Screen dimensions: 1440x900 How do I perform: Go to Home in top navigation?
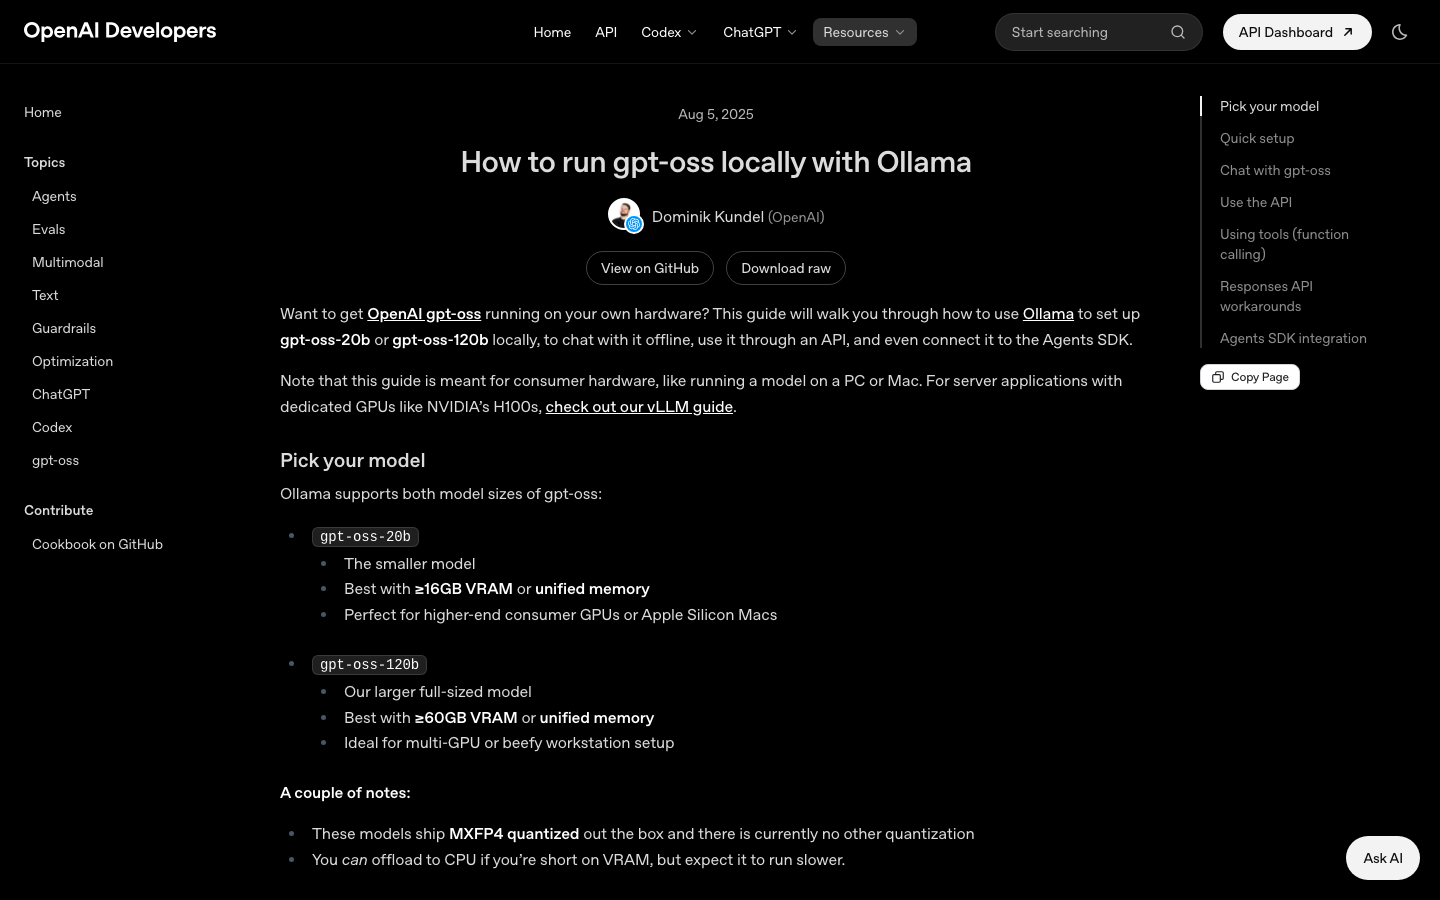pos(552,32)
